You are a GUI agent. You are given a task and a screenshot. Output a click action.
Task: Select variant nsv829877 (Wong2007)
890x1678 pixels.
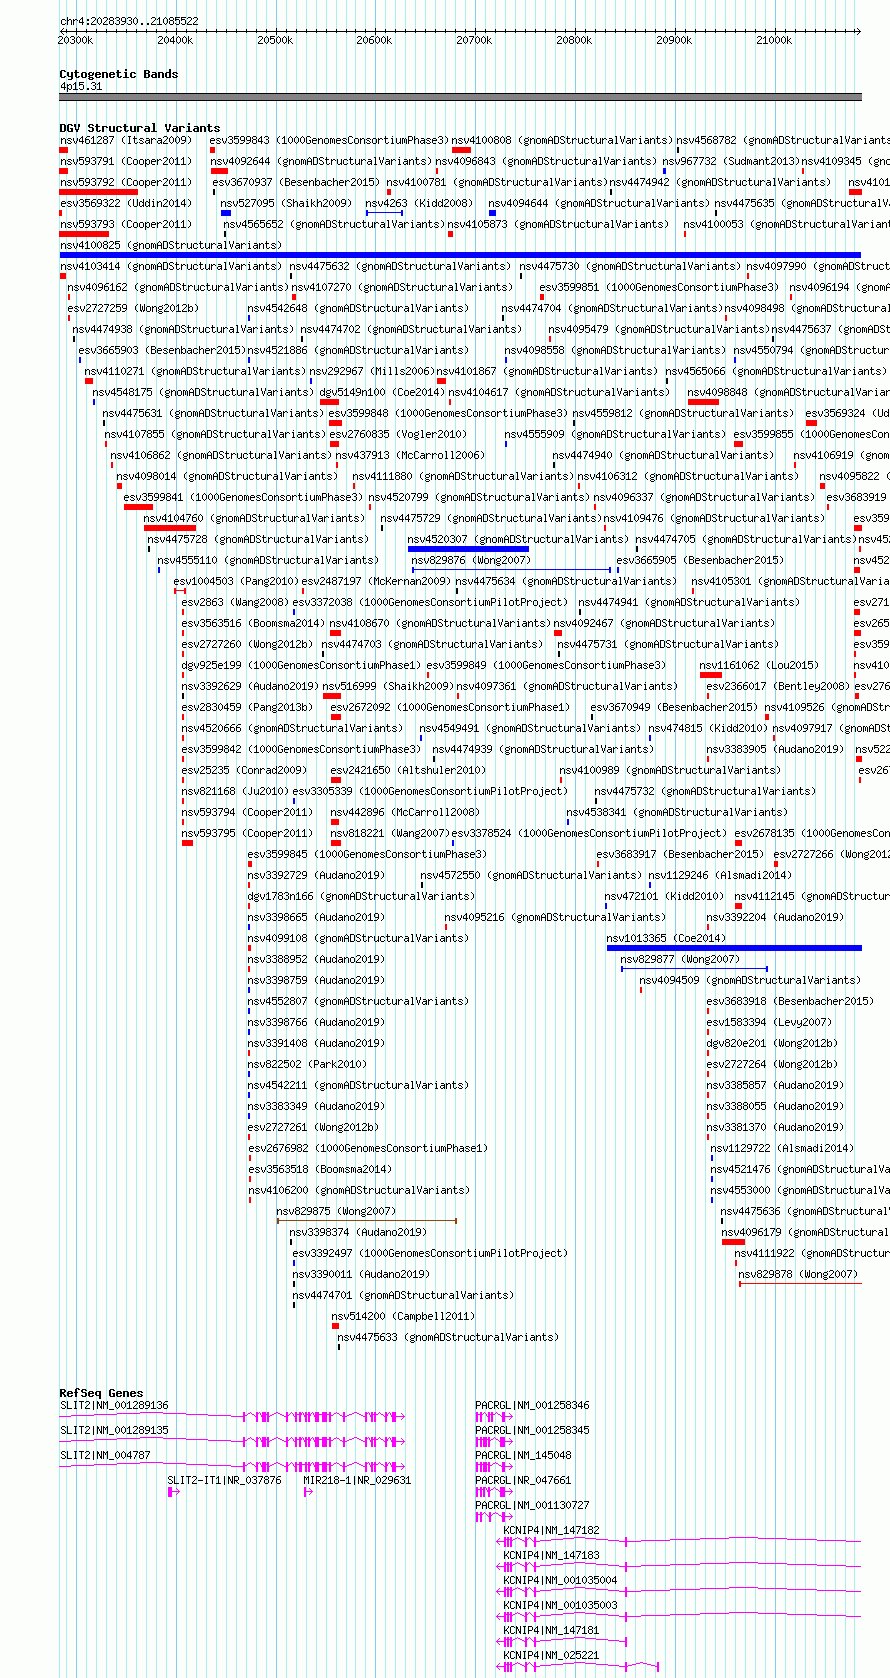coord(680,959)
